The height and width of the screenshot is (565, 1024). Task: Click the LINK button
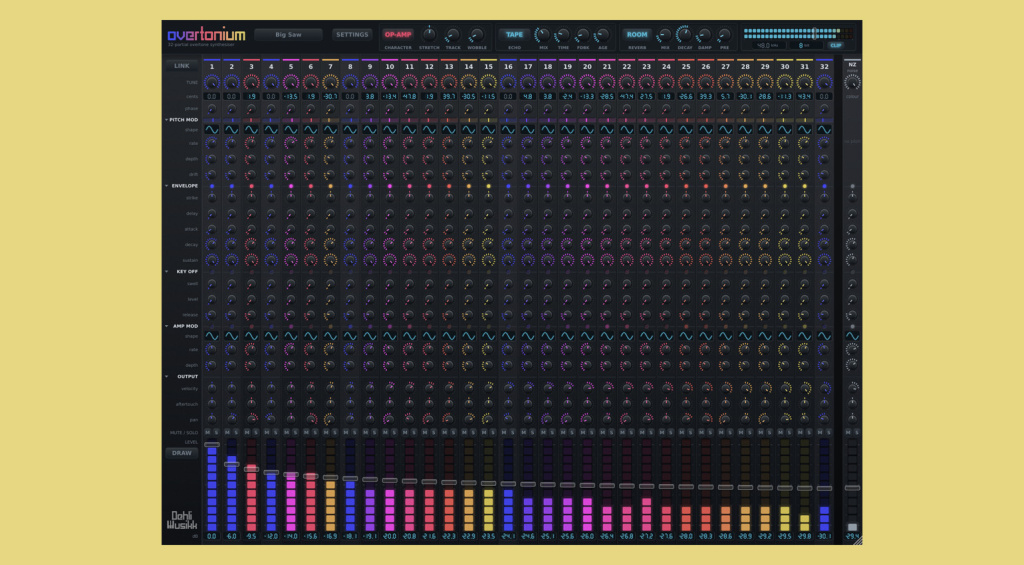click(x=182, y=66)
